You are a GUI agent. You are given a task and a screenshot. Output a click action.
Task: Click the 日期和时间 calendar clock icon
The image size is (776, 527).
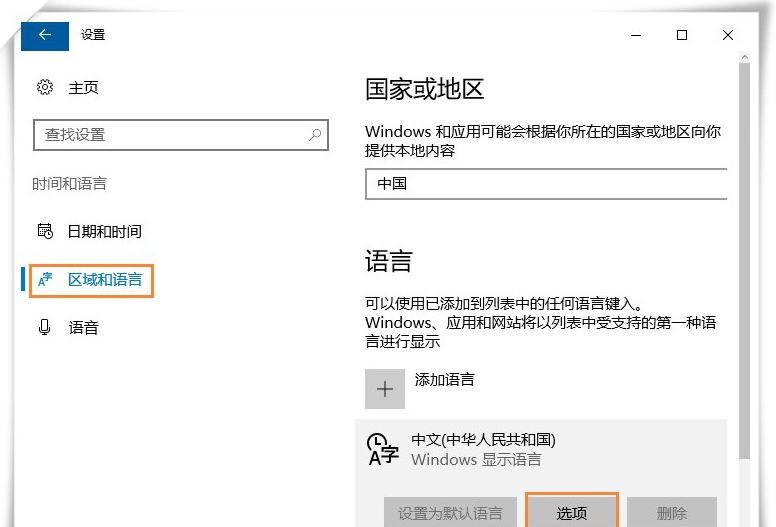point(45,231)
